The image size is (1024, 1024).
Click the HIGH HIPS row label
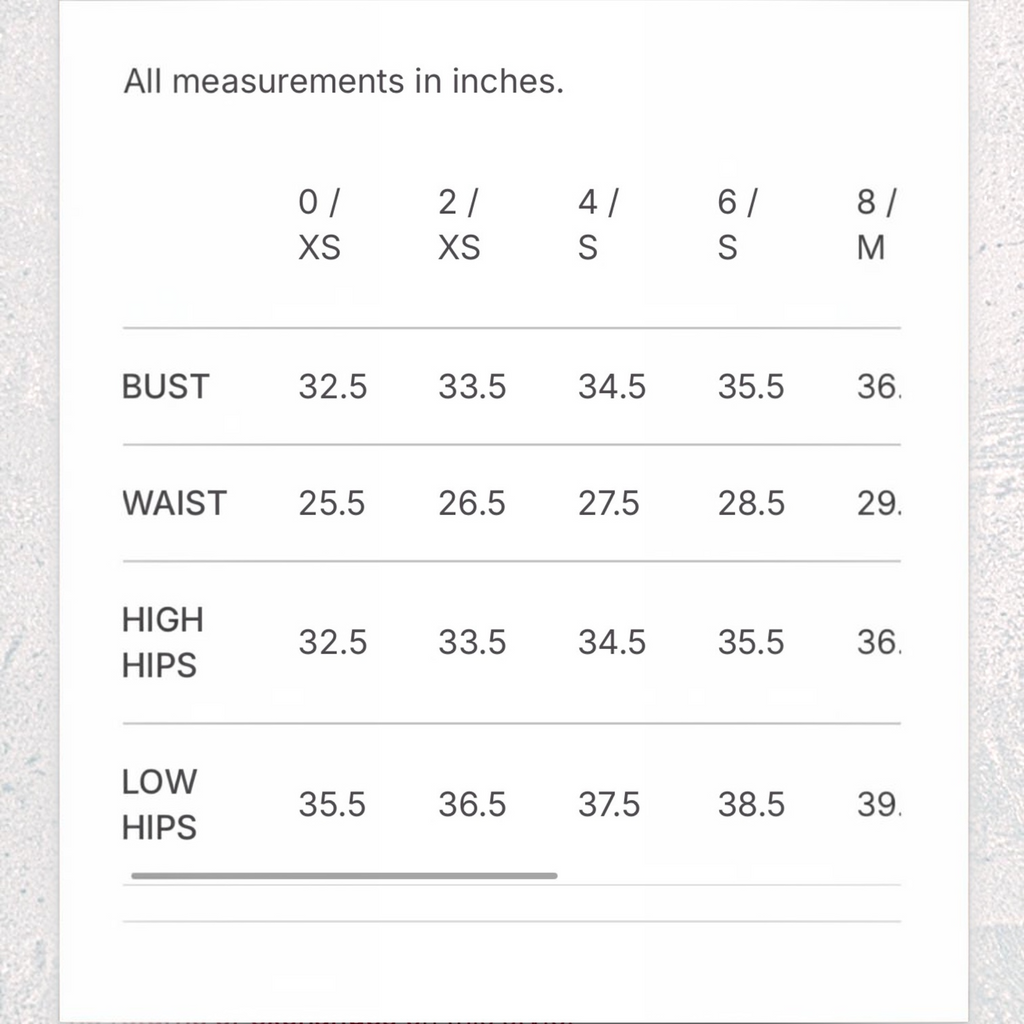[x=163, y=643]
